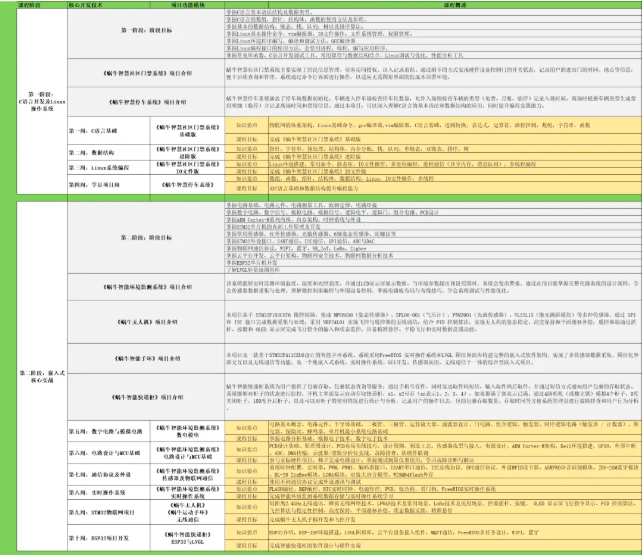
Task: Select 课程目标 label in 第四周 row
Action: (246, 188)
